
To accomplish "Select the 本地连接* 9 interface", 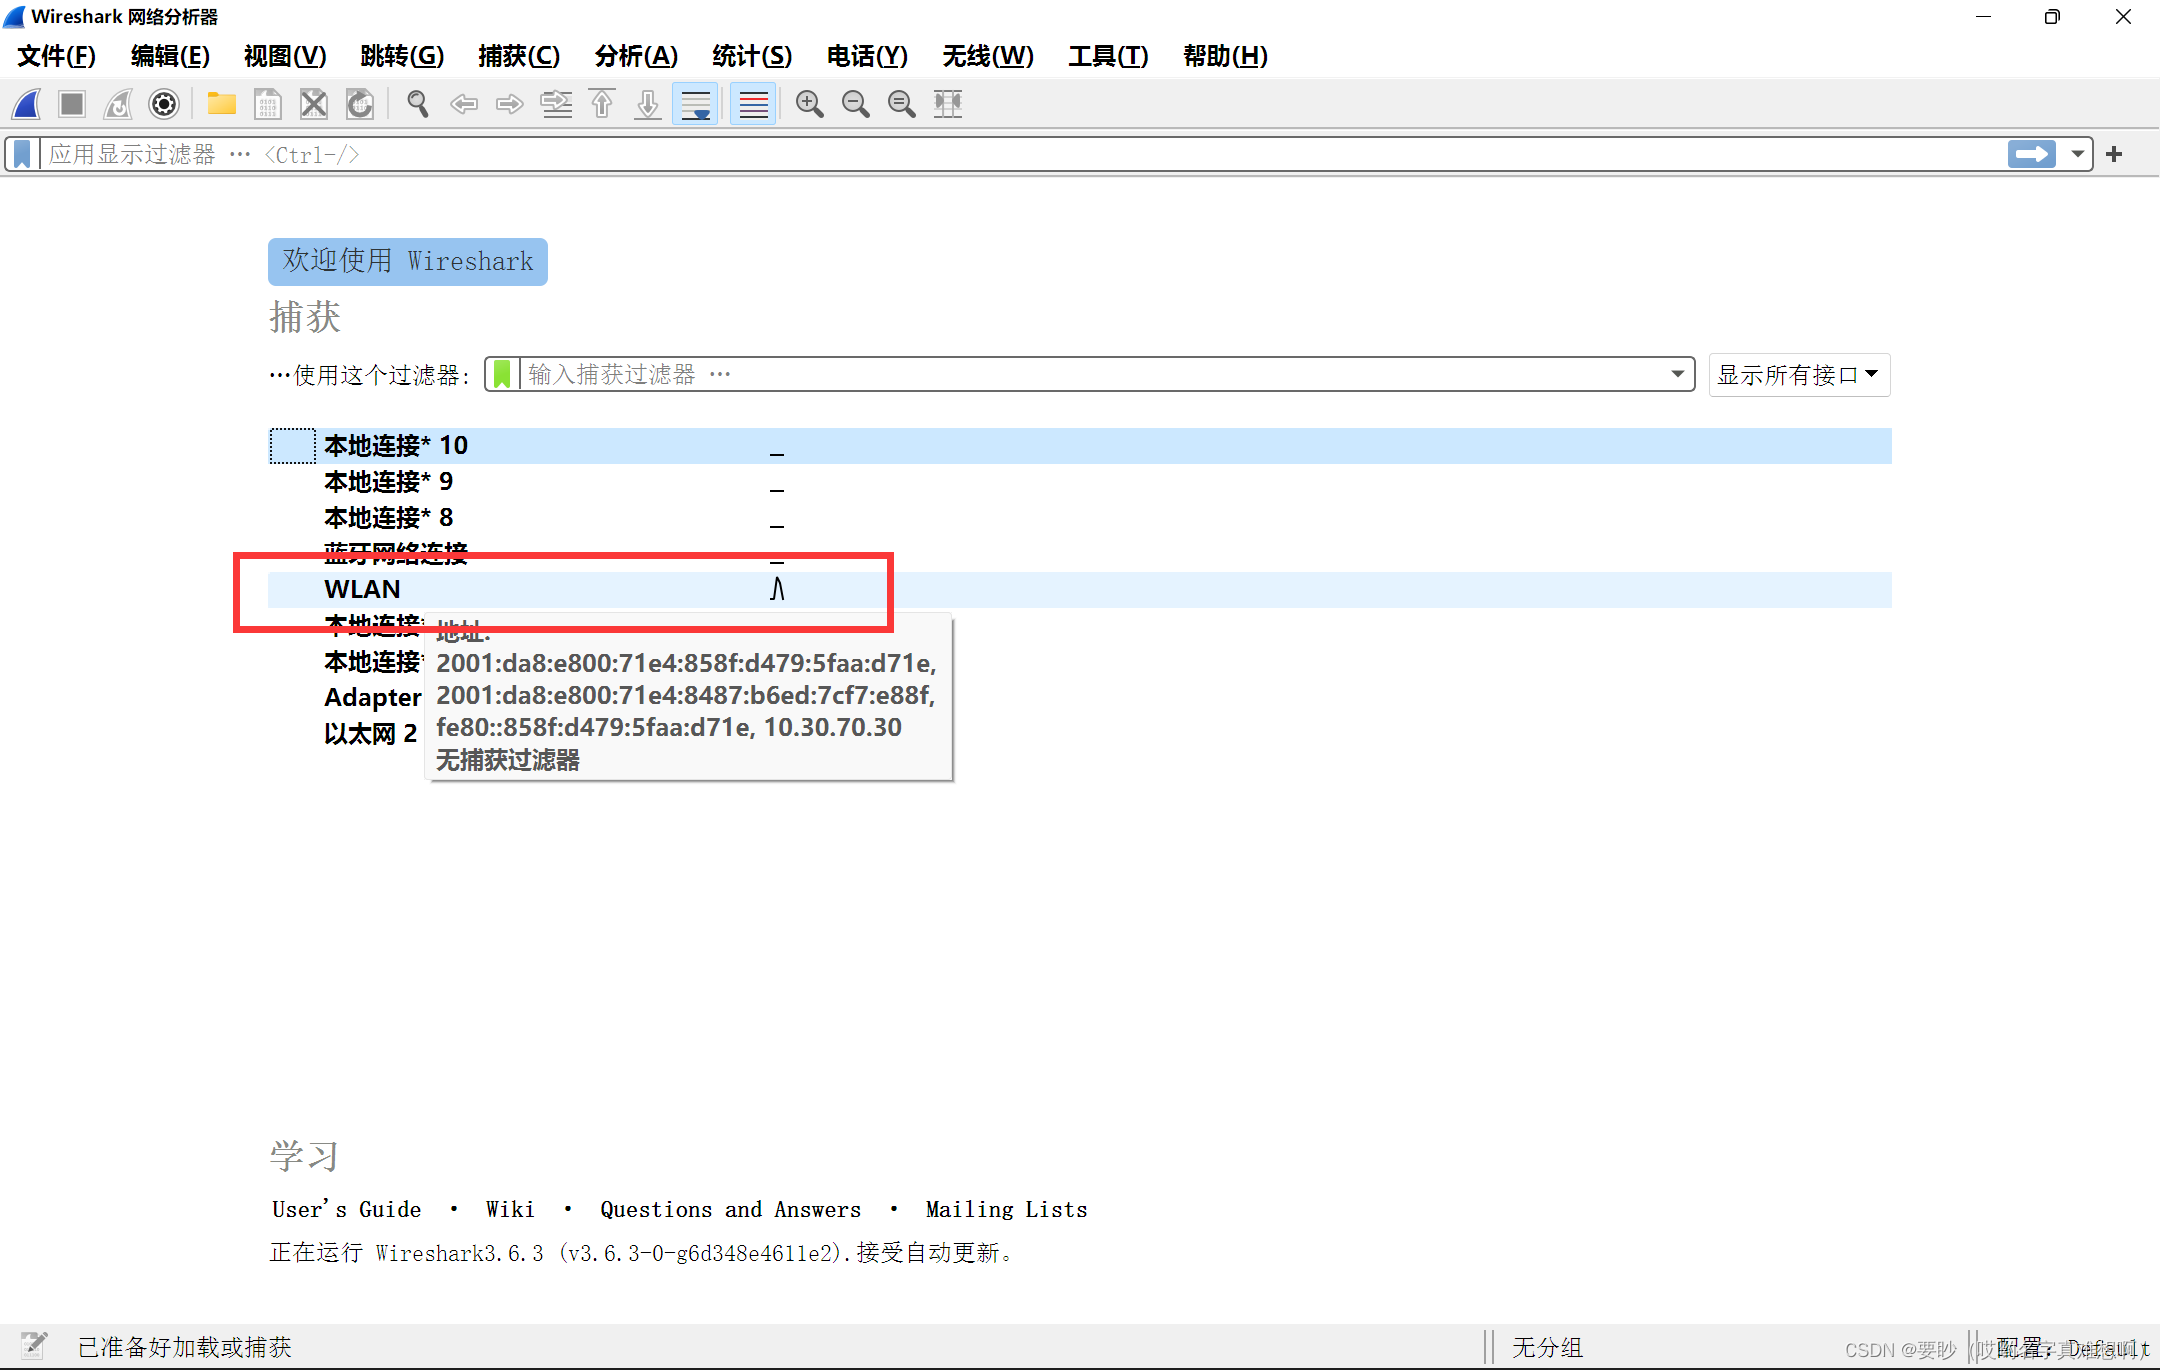I will (1080, 482).
